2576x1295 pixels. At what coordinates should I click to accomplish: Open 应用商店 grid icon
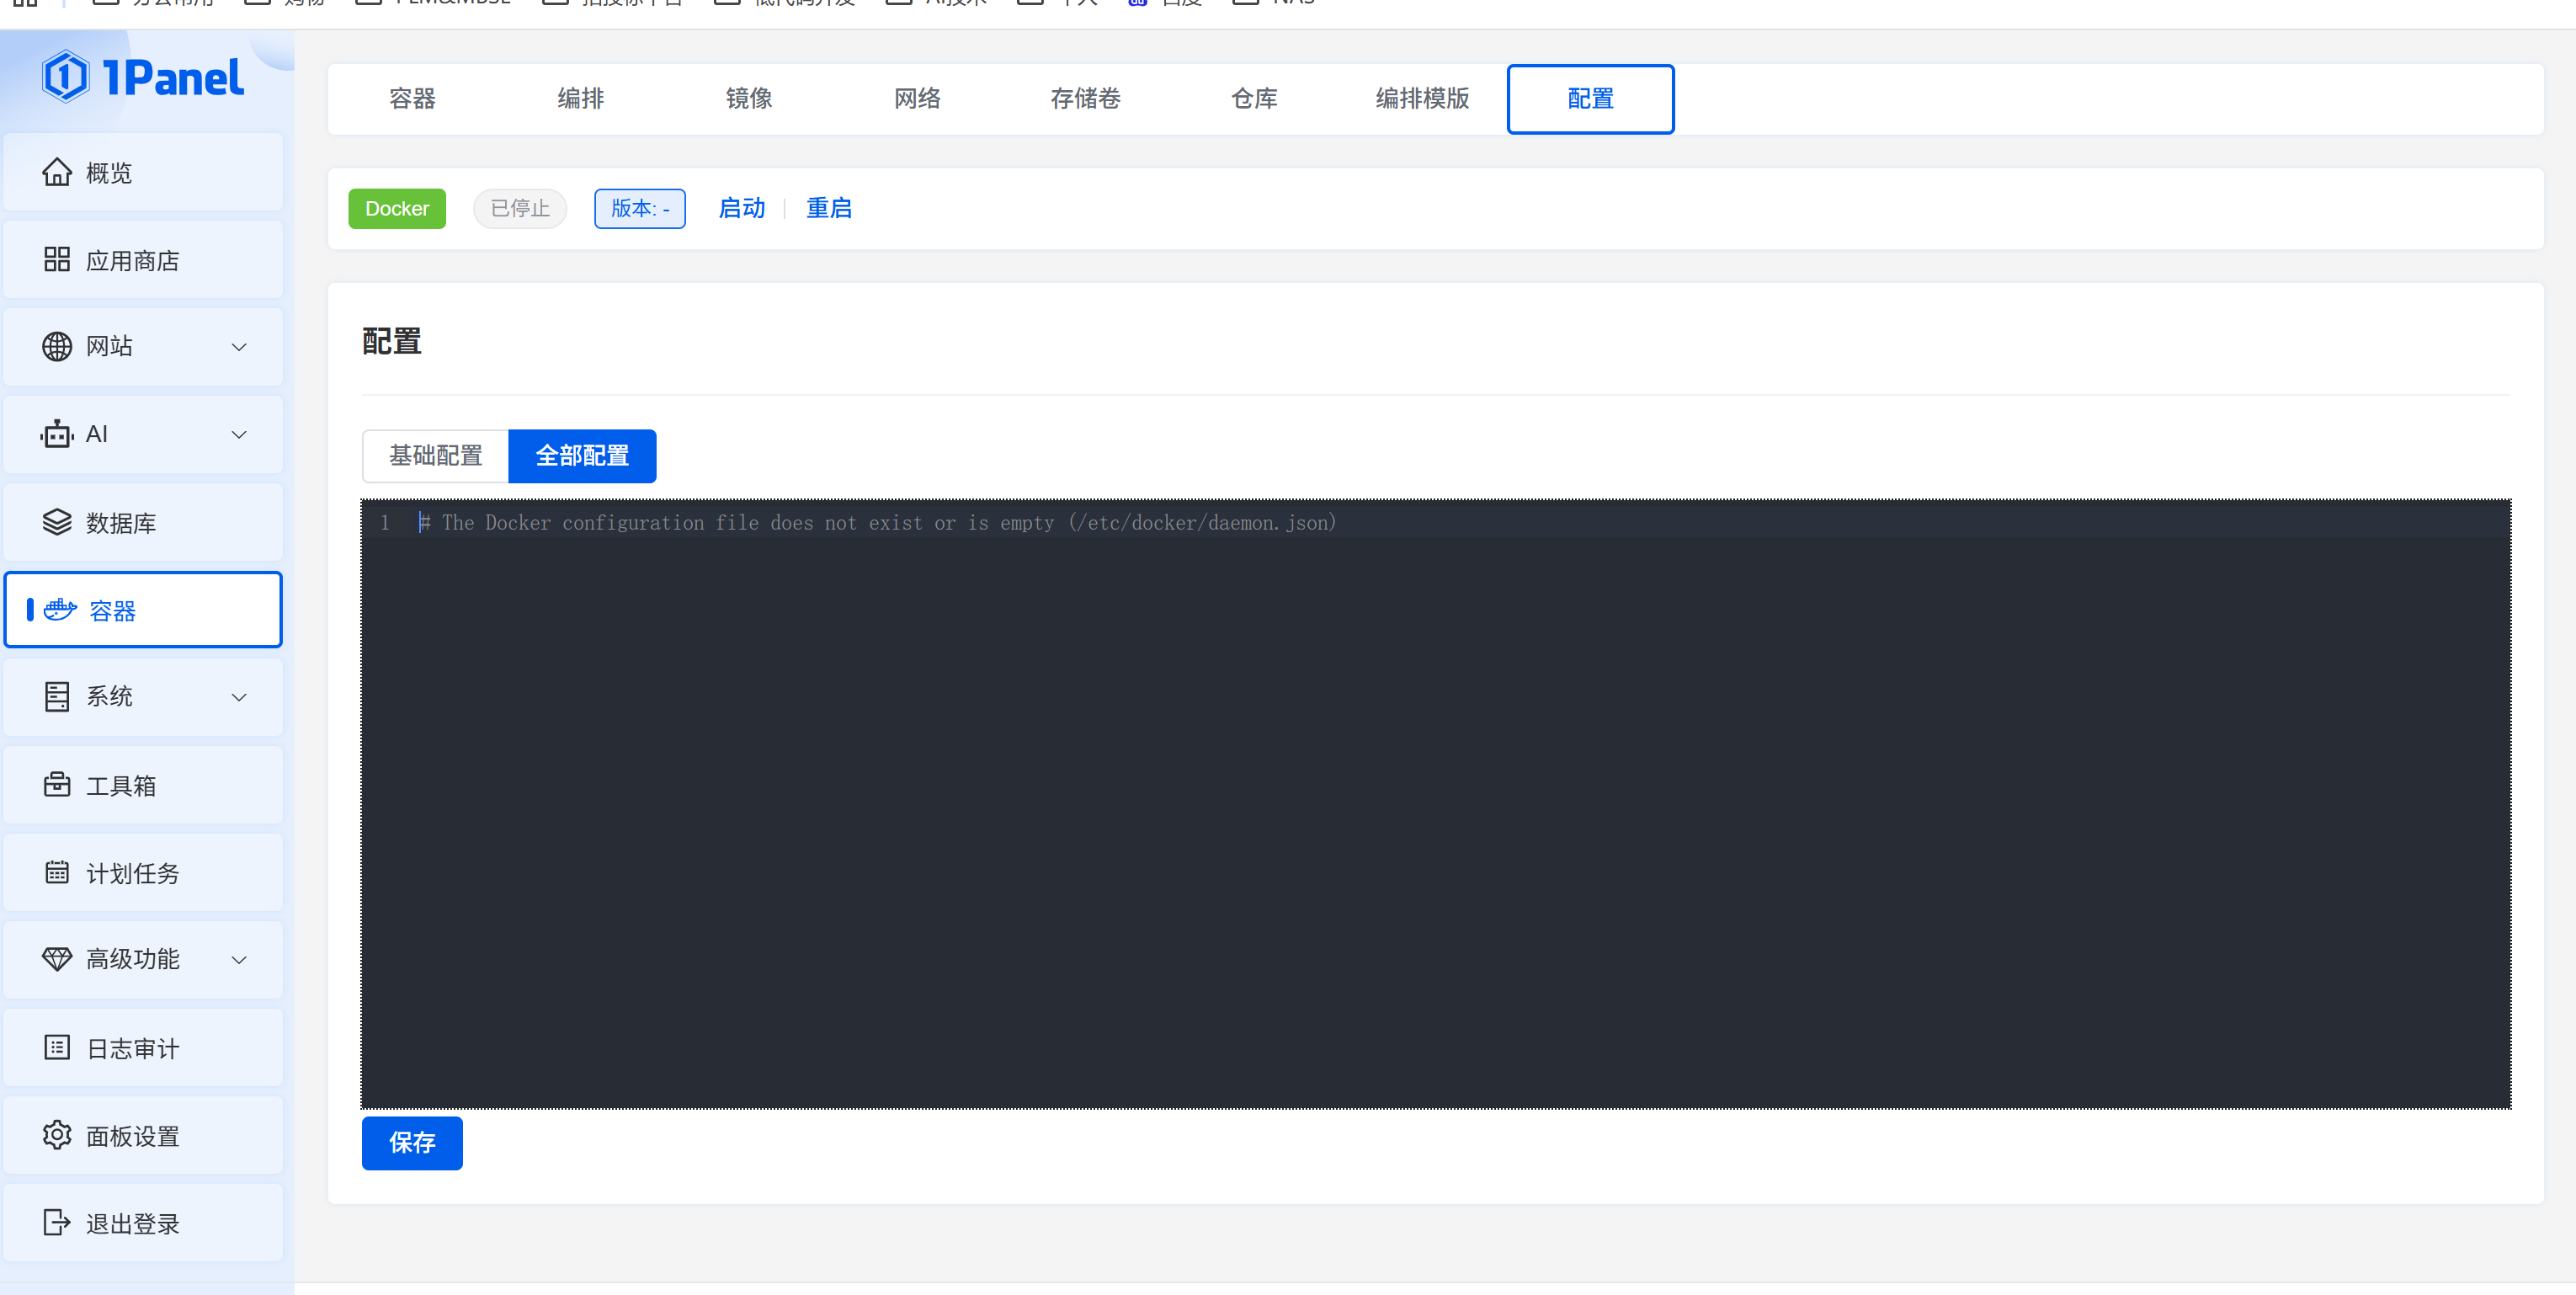57,260
